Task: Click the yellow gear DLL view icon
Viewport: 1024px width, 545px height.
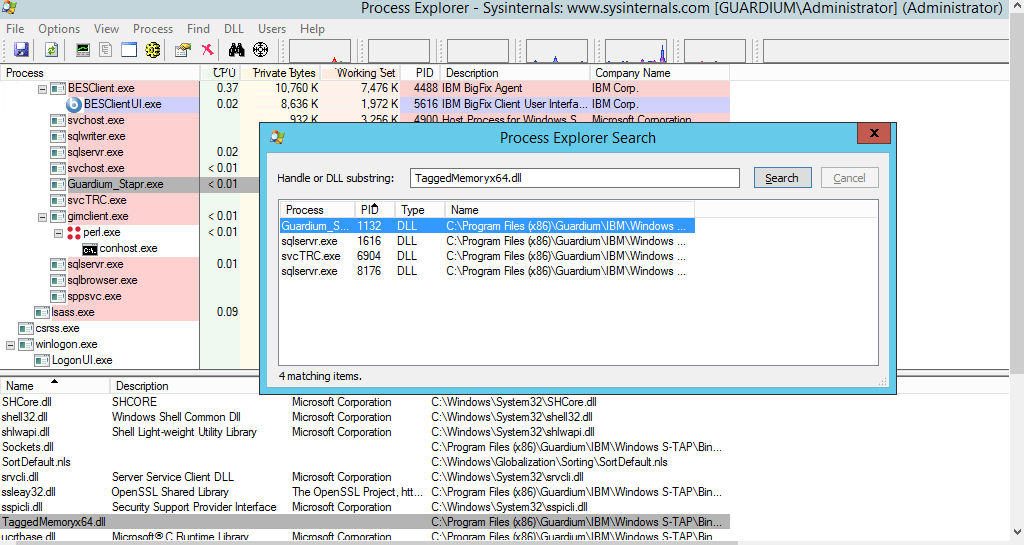Action: 153,50
